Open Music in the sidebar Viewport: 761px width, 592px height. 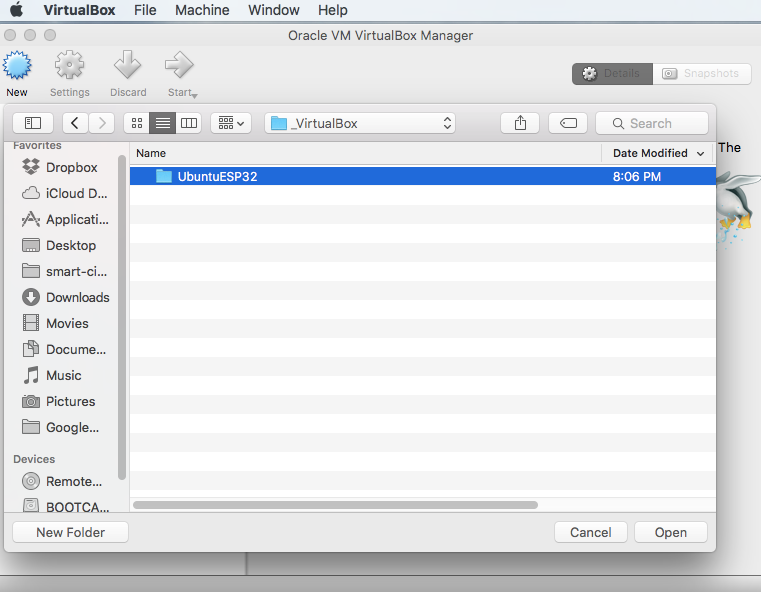point(51,375)
